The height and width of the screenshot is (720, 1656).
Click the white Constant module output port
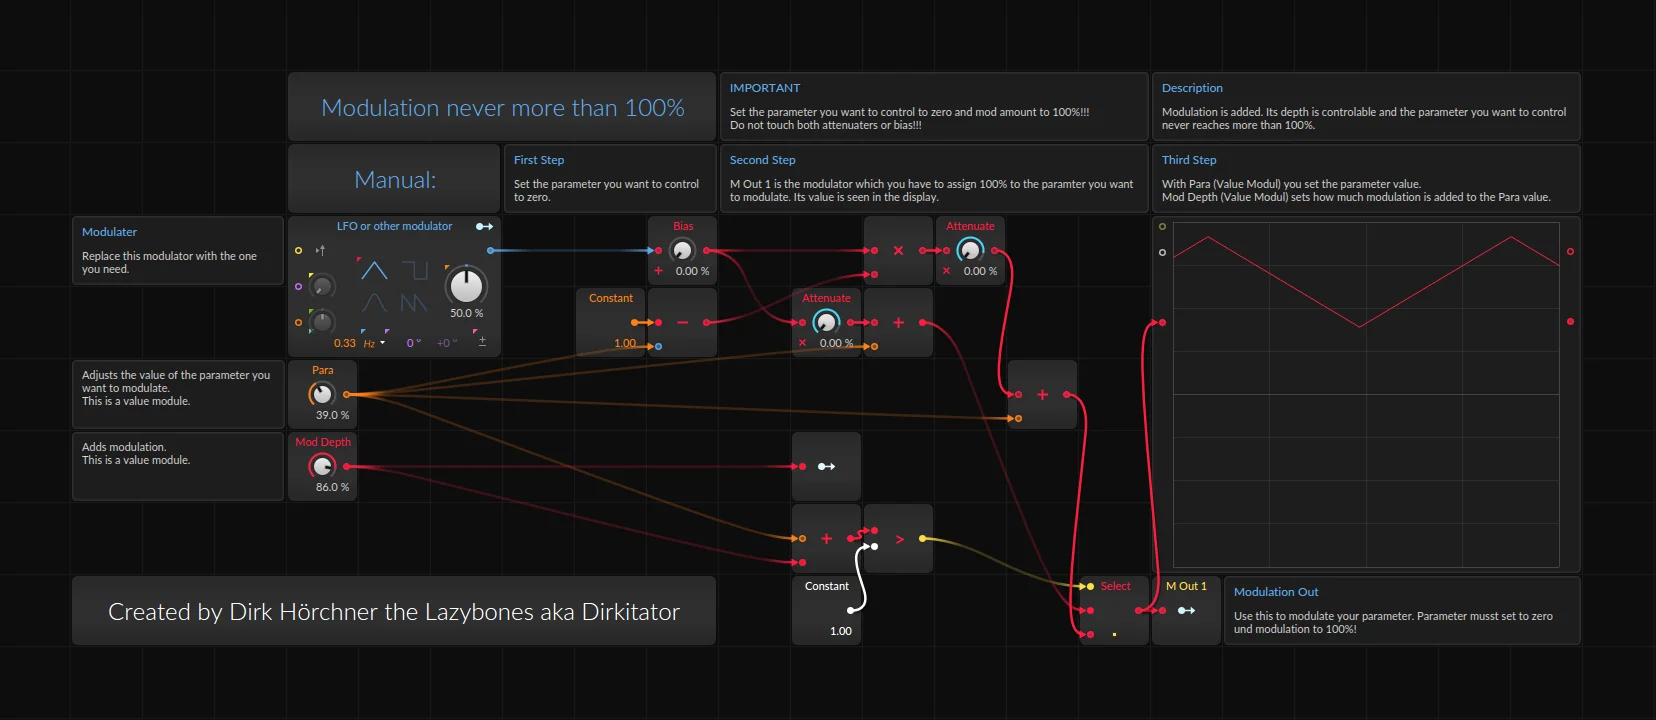coord(850,610)
